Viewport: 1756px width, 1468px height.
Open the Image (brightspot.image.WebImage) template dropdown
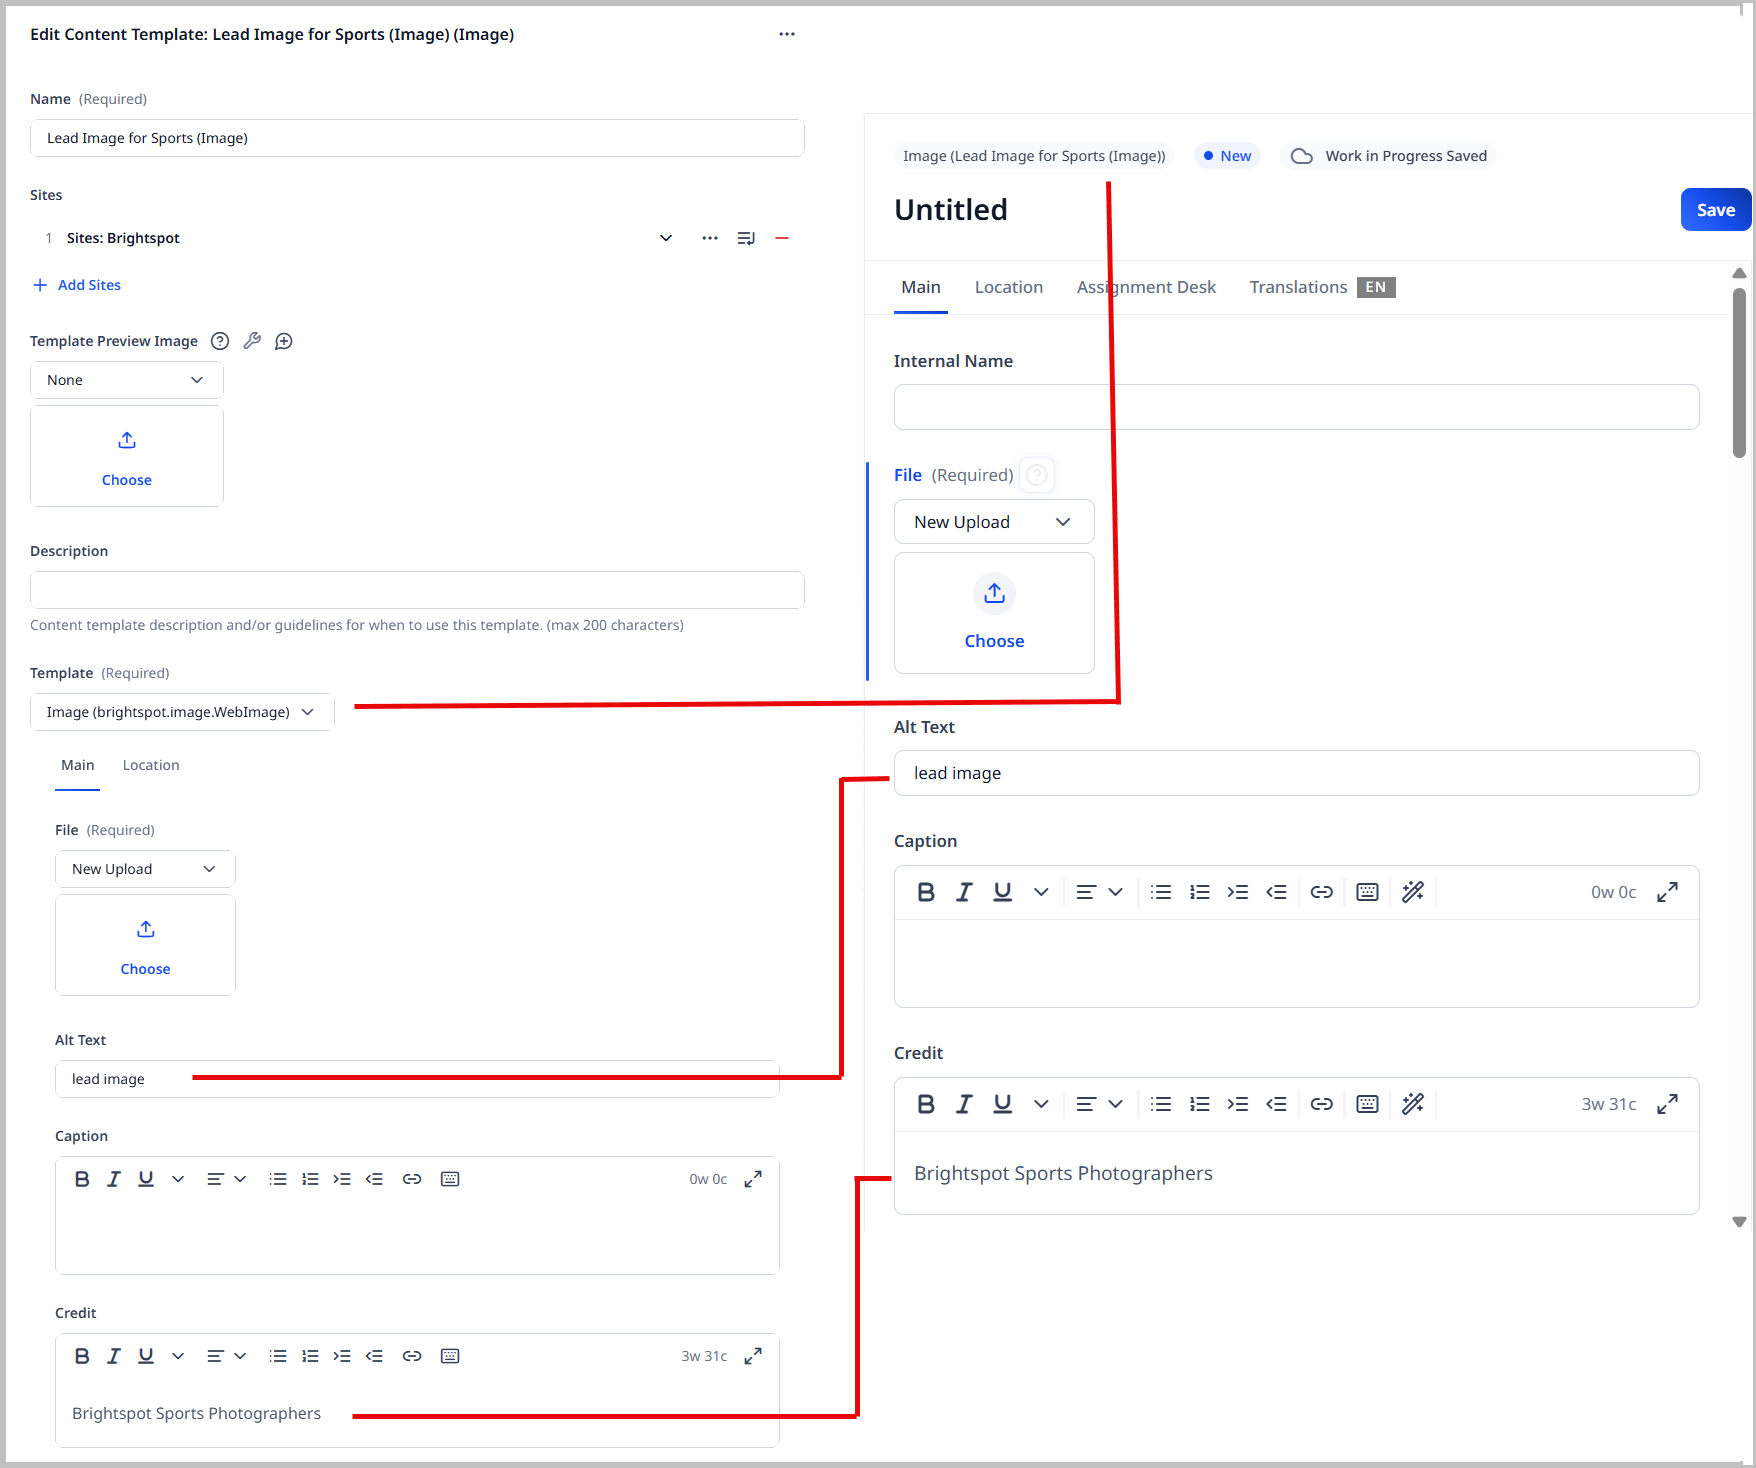(182, 711)
